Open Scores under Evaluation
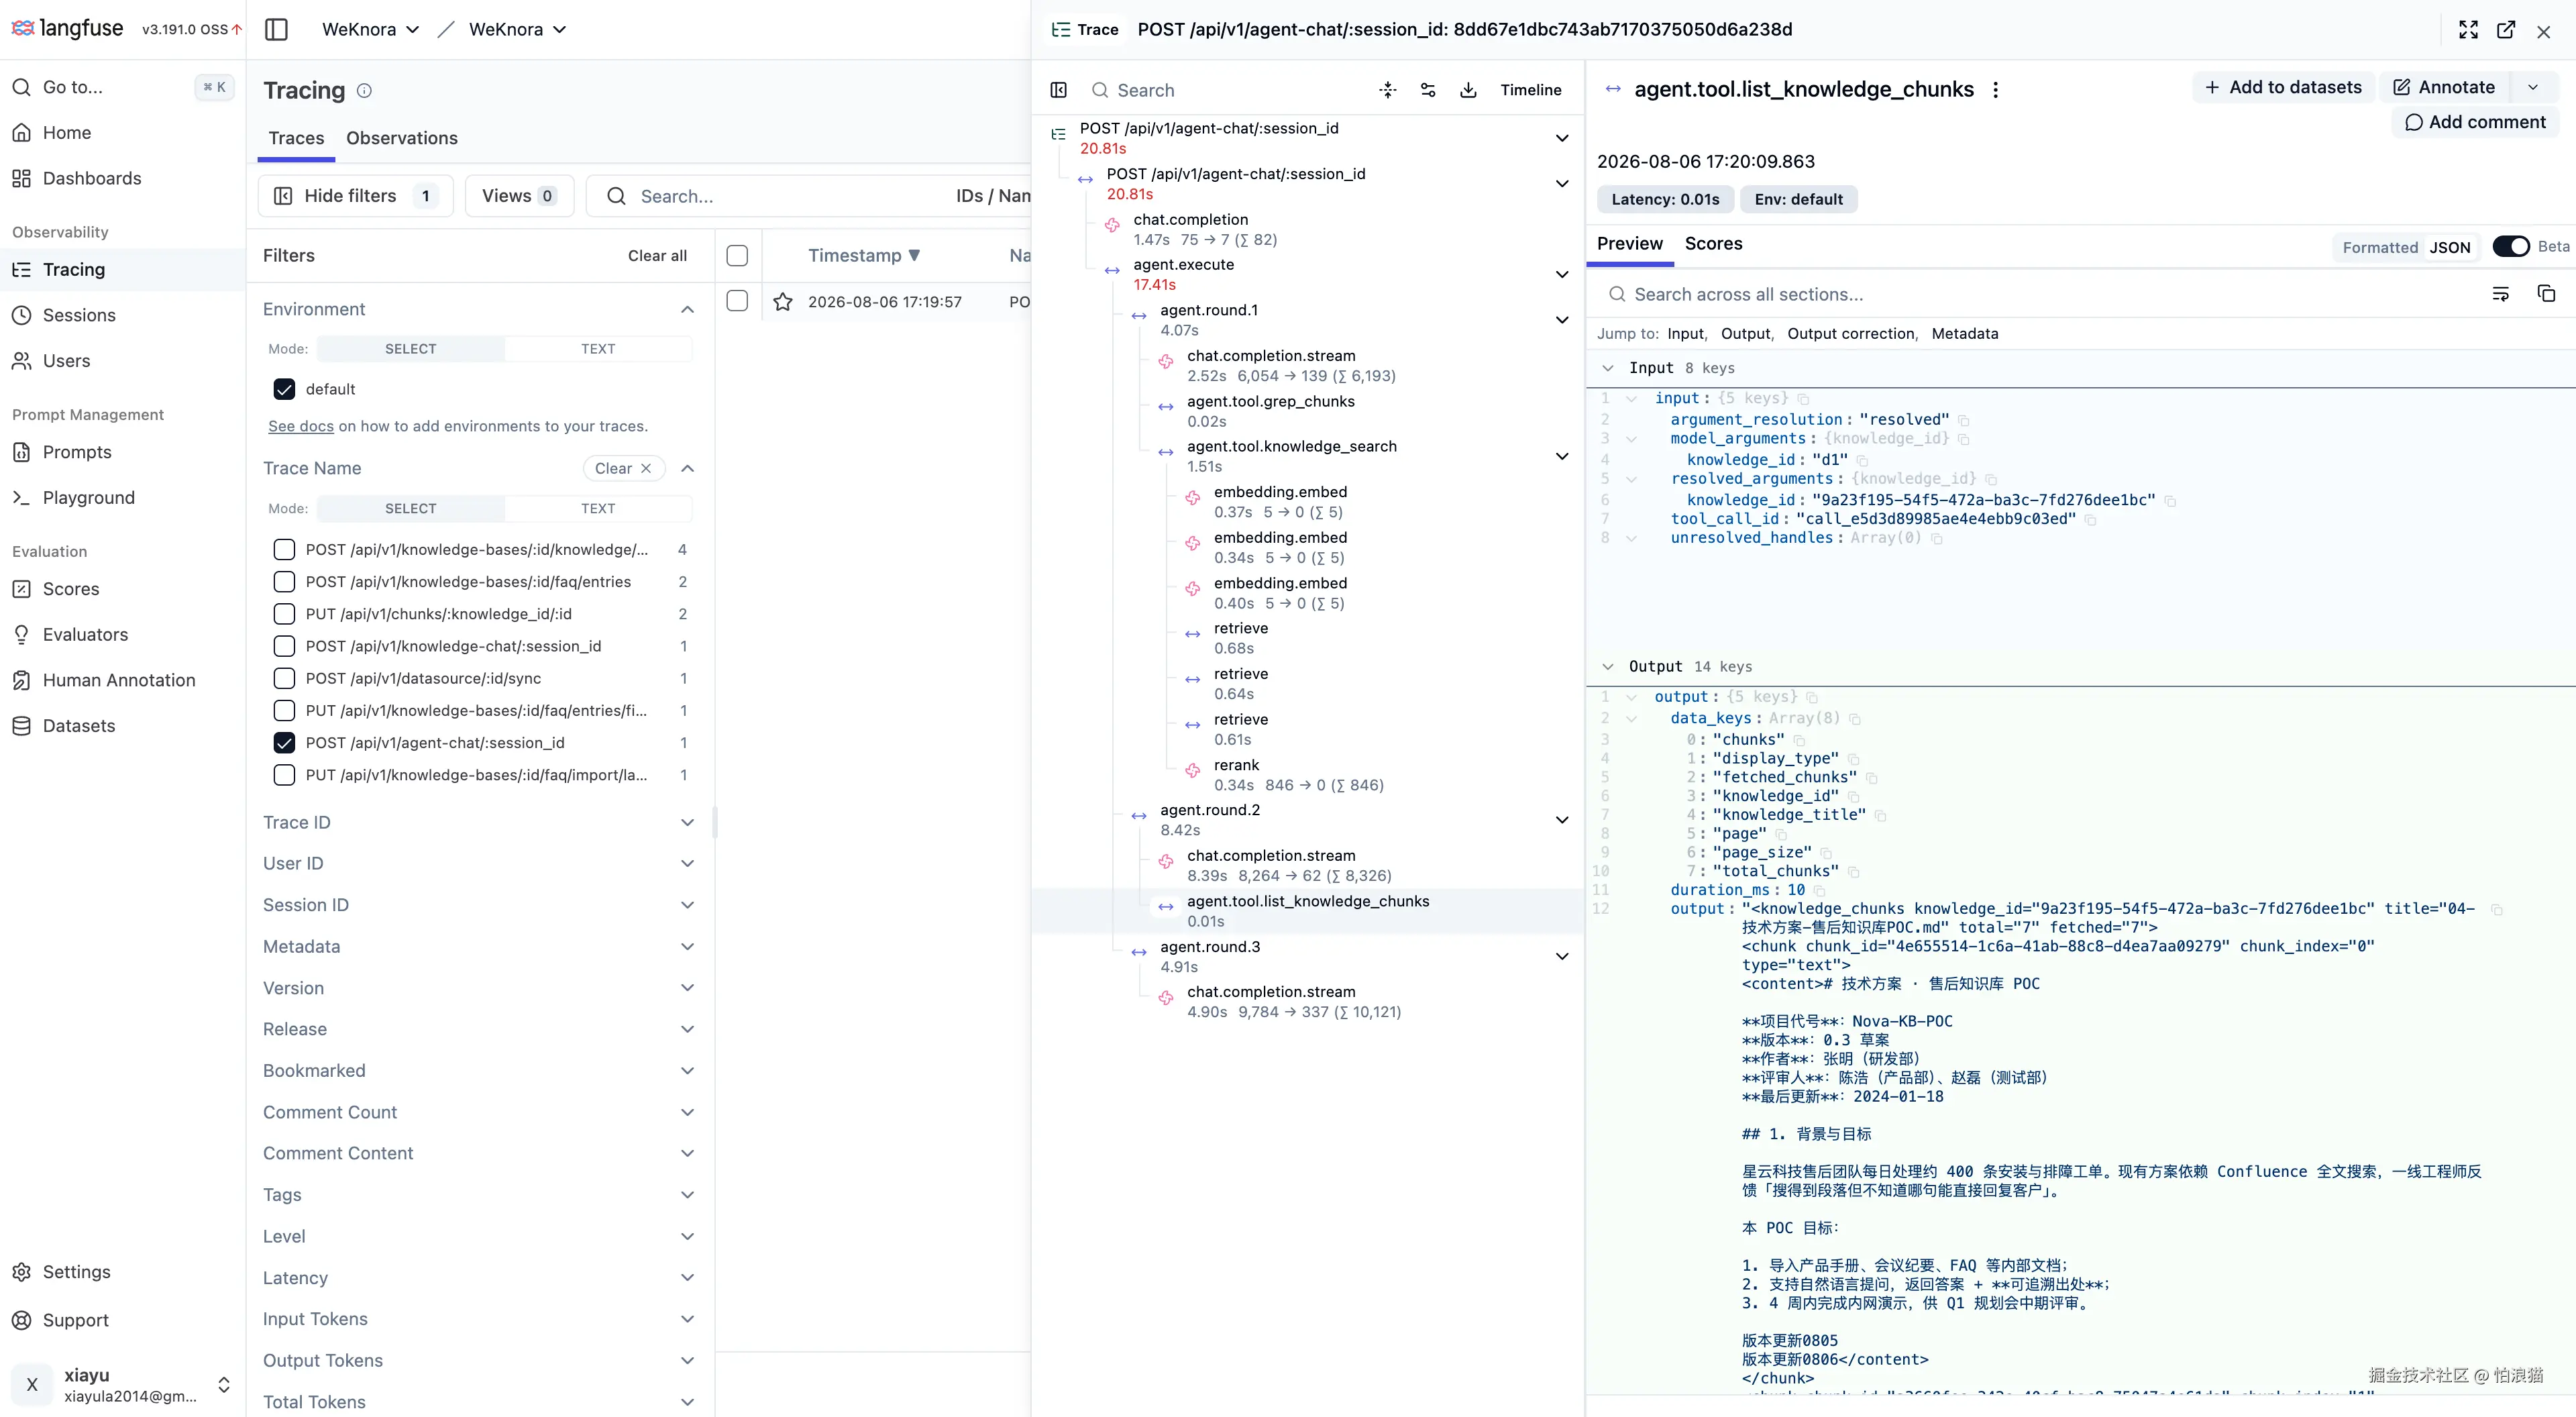Viewport: 2576px width, 1417px height. pyautogui.click(x=71, y=589)
